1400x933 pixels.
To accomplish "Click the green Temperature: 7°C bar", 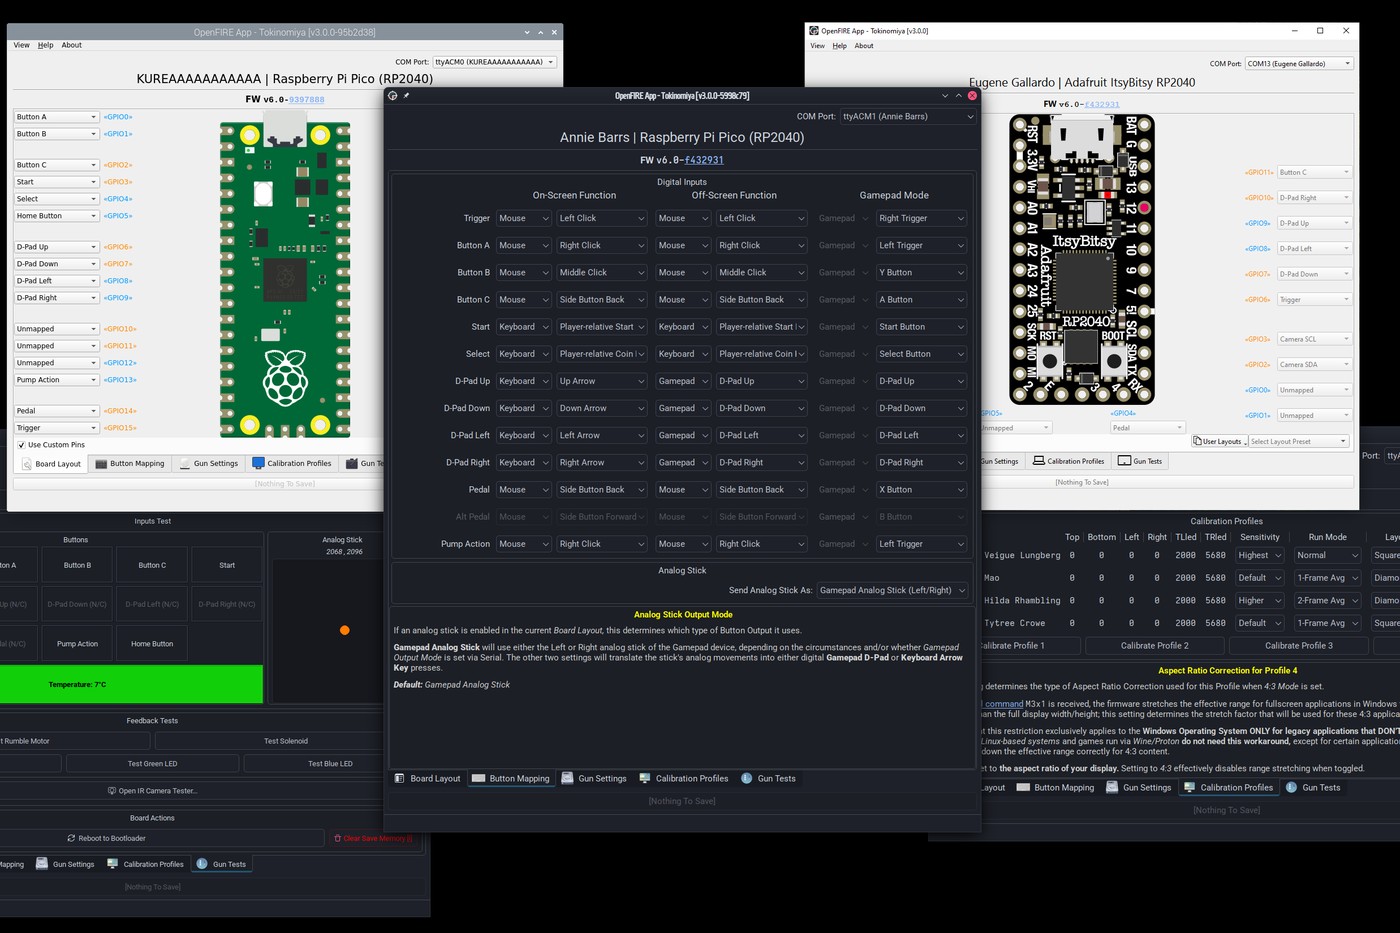I will (131, 684).
